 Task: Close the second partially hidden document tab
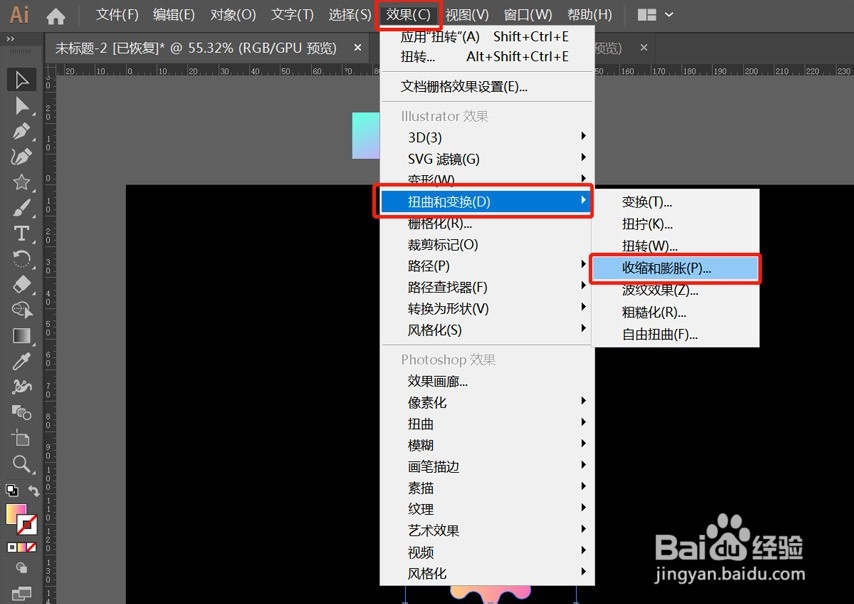[644, 47]
